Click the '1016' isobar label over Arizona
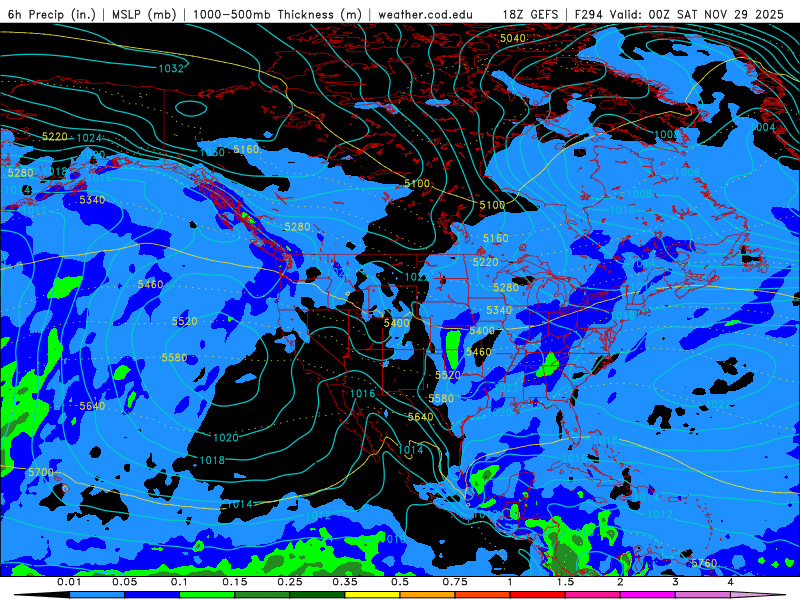Viewport: 800px width, 600px height. click(x=363, y=393)
